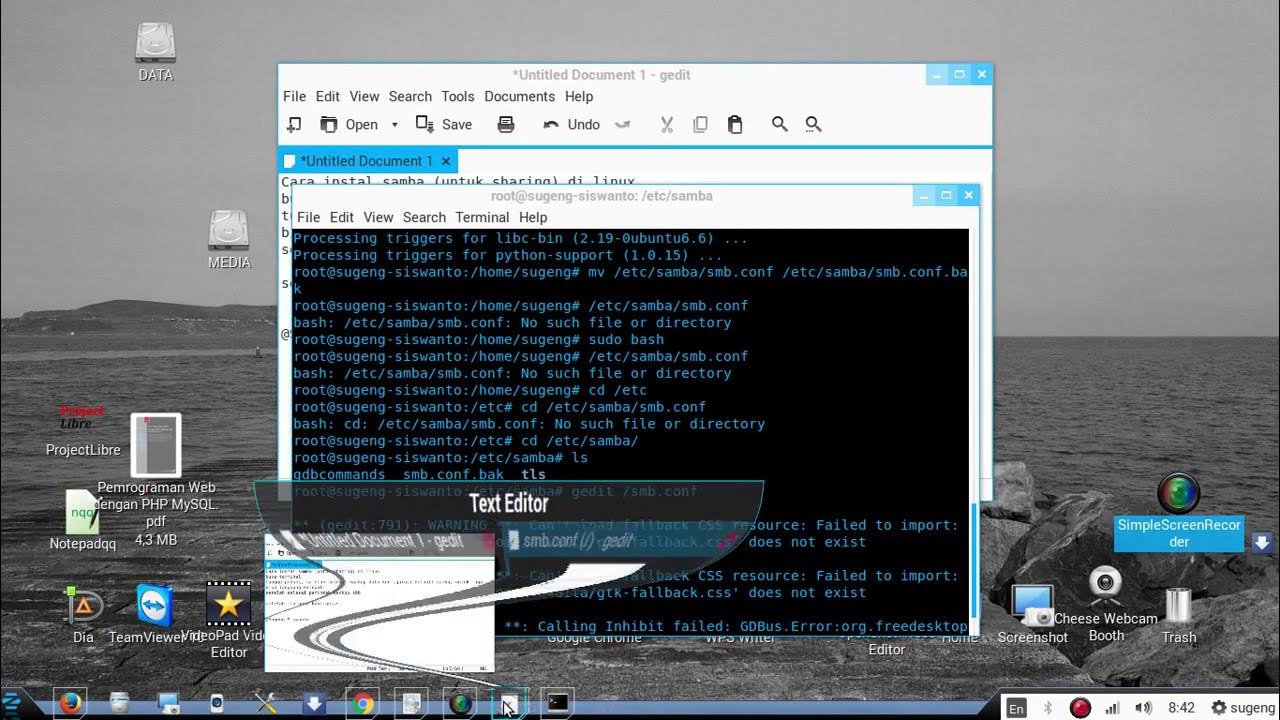Open gedit Help menu
The image size is (1280, 720).
click(579, 96)
